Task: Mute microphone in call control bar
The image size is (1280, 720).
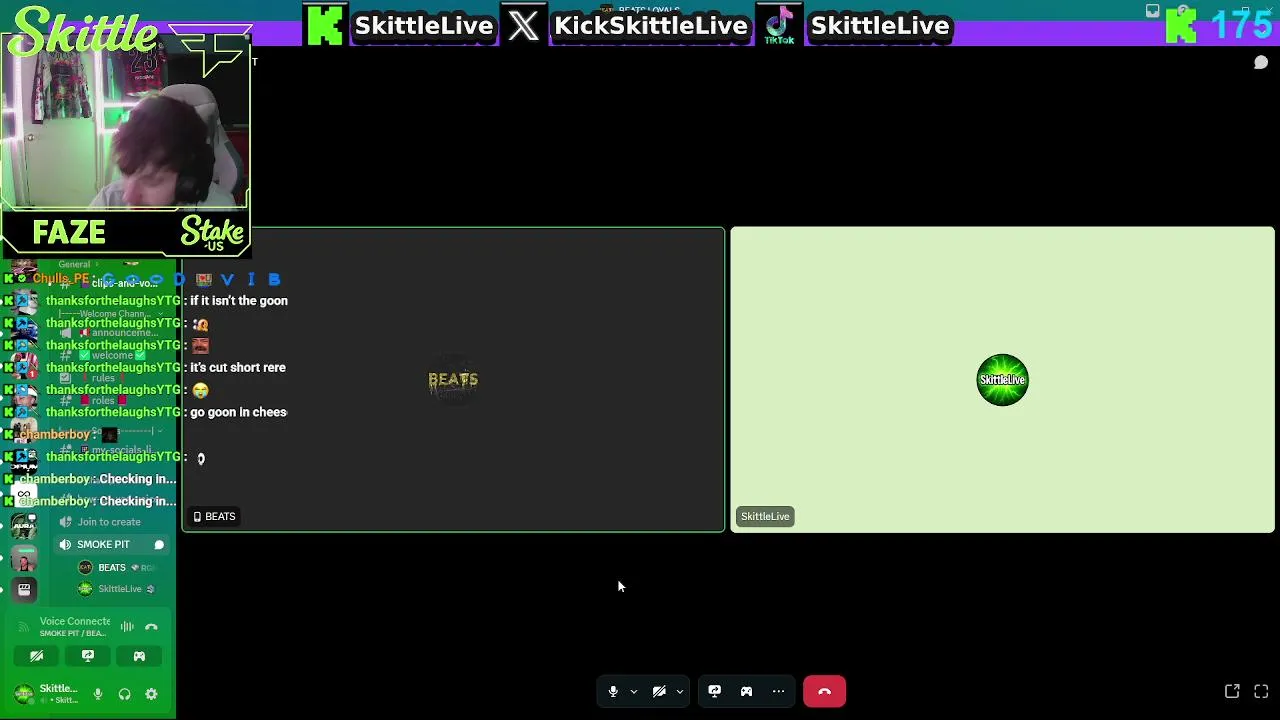Action: coord(613,691)
